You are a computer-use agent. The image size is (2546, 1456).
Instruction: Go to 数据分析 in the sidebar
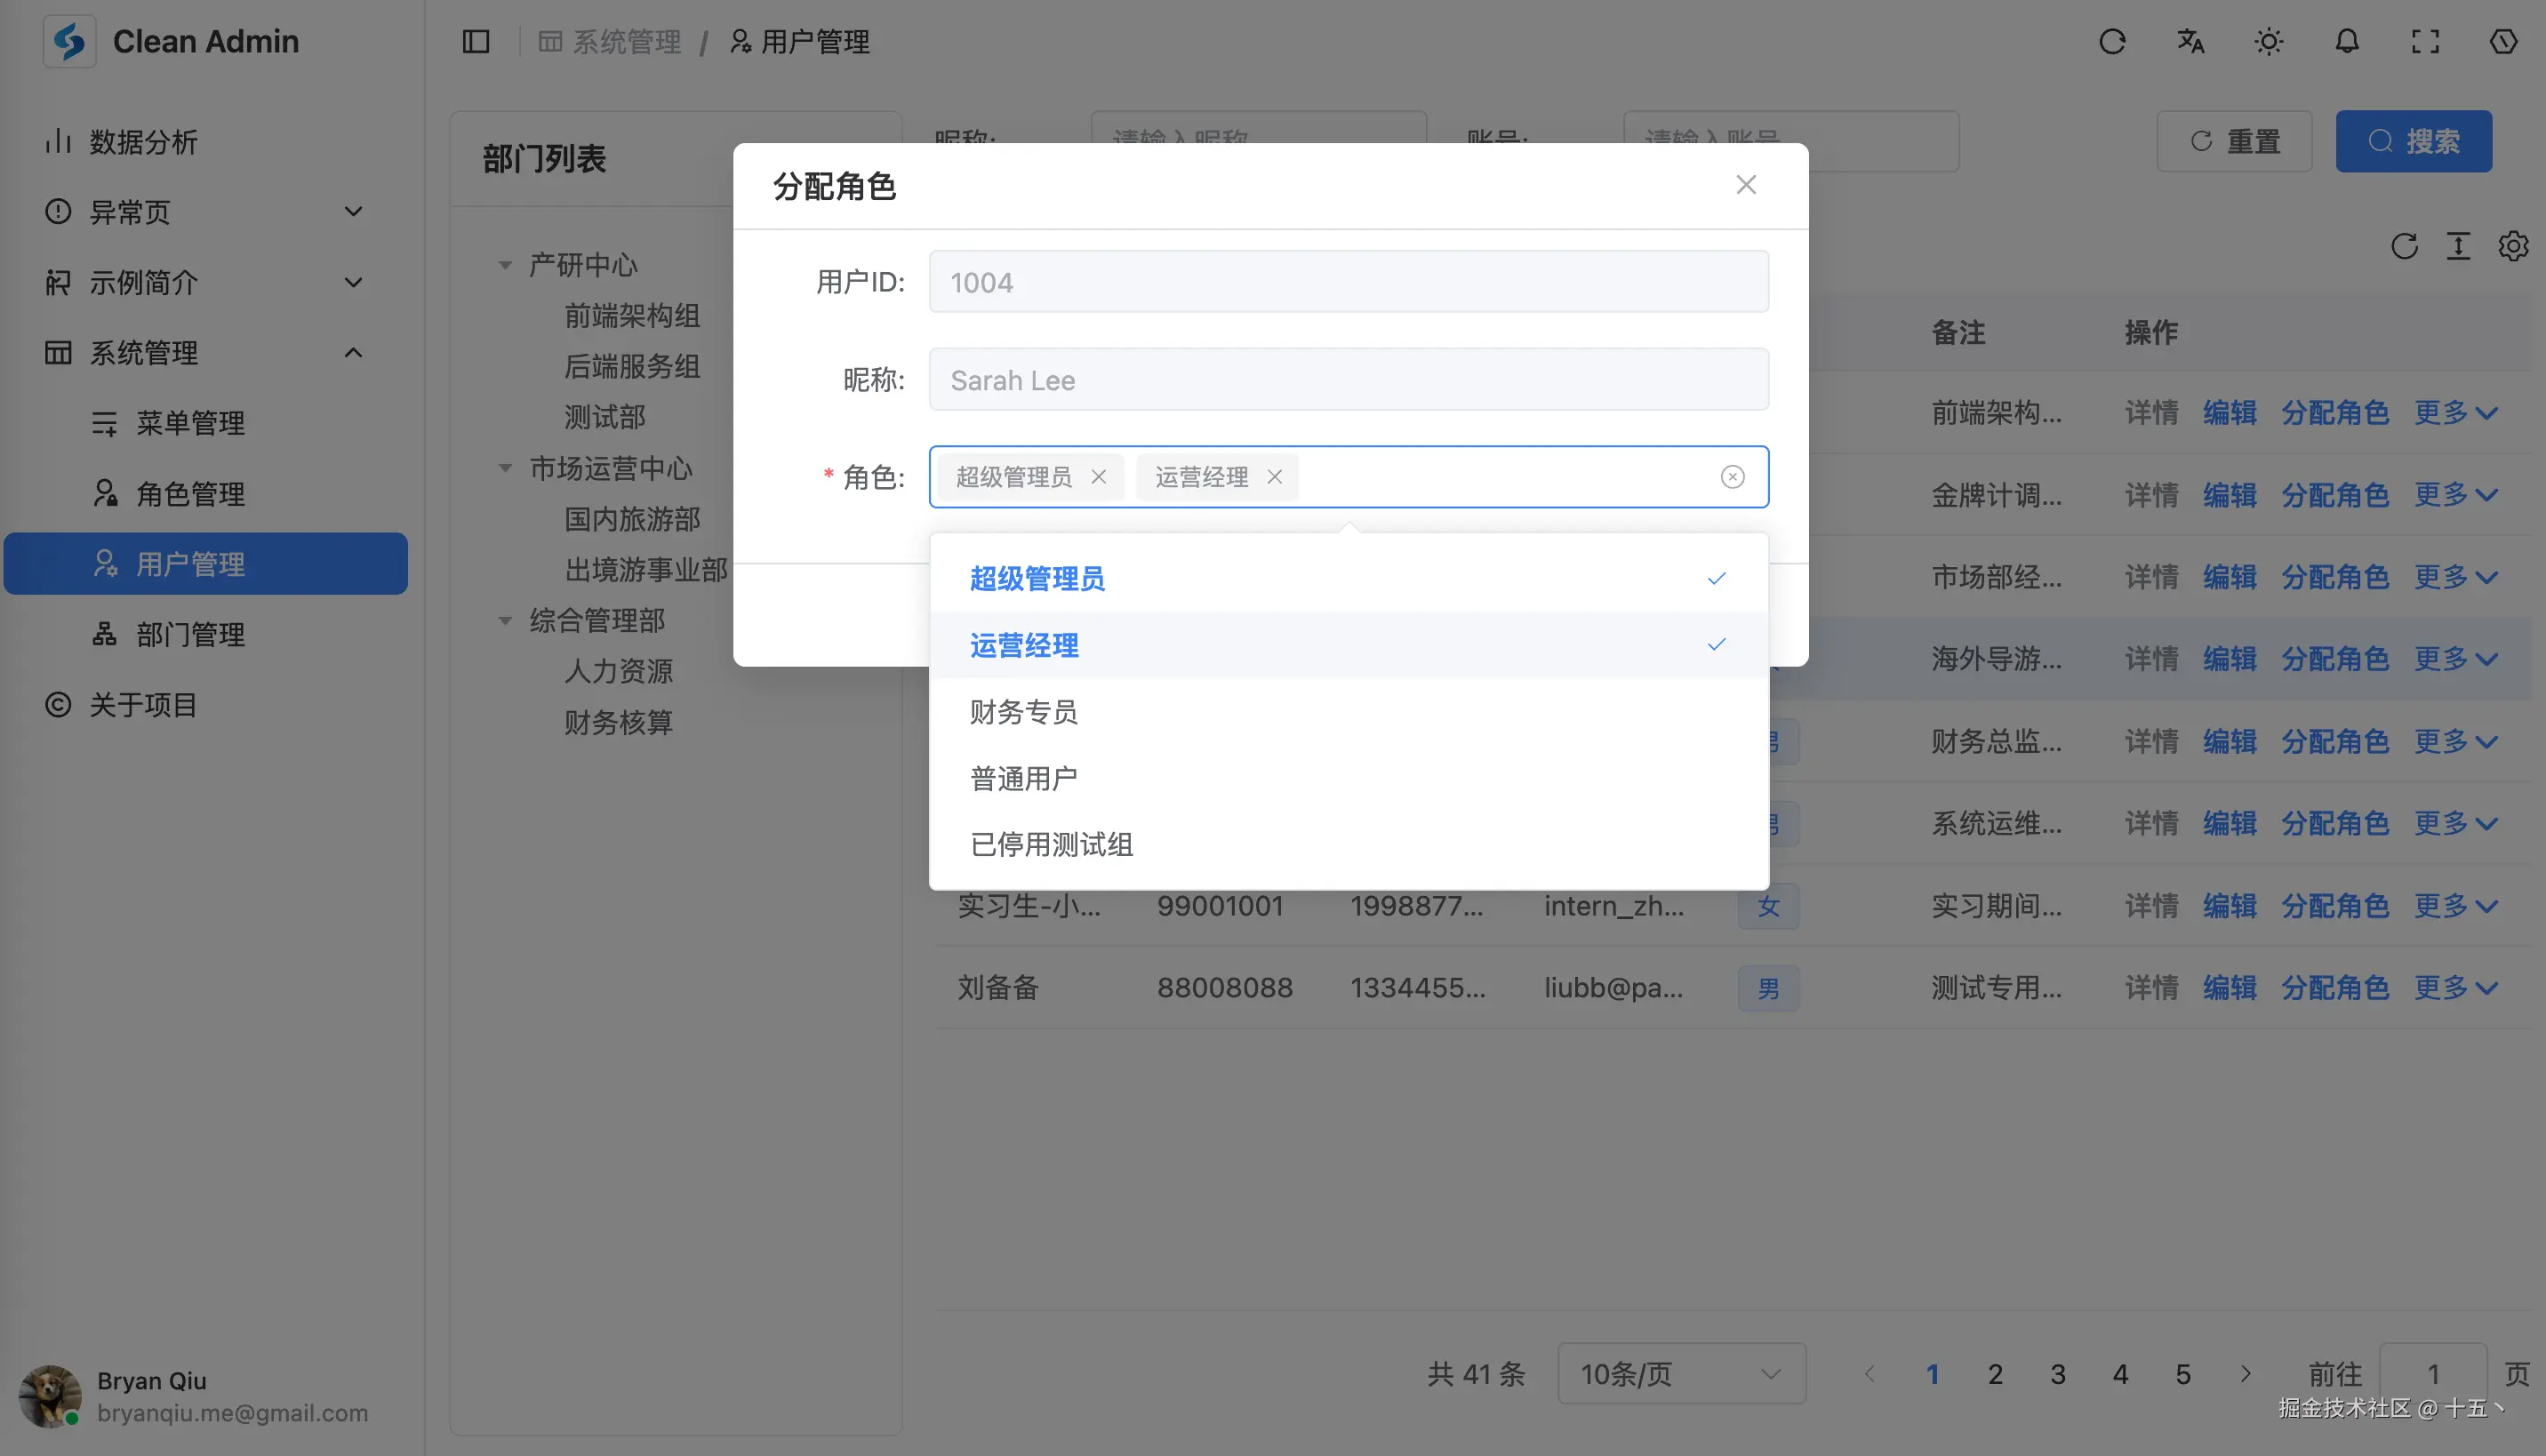(144, 142)
